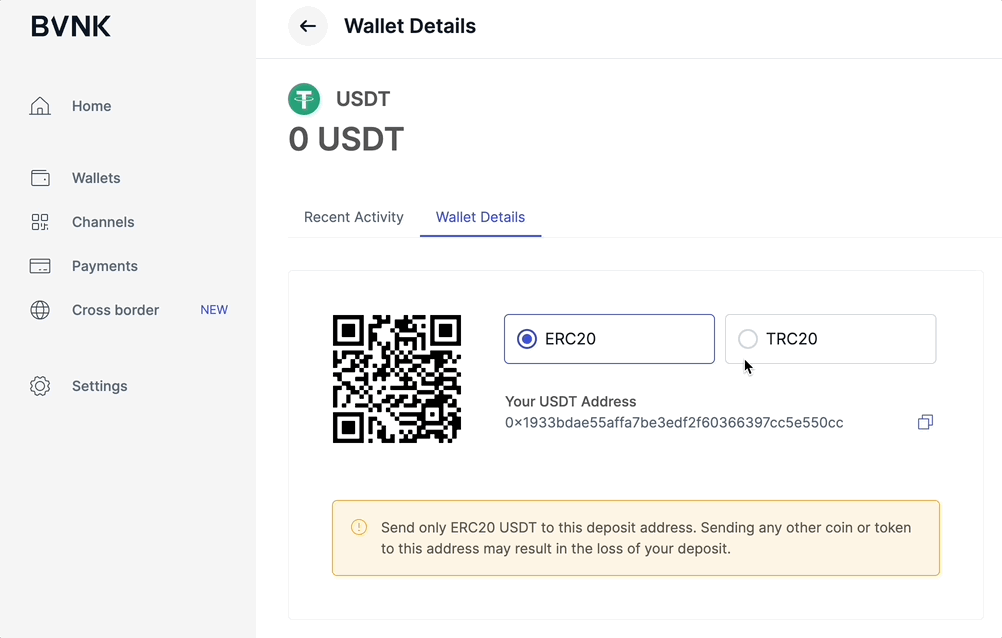Select the TRC20 network radio button
The width and height of the screenshot is (1002, 638).
[748, 339]
